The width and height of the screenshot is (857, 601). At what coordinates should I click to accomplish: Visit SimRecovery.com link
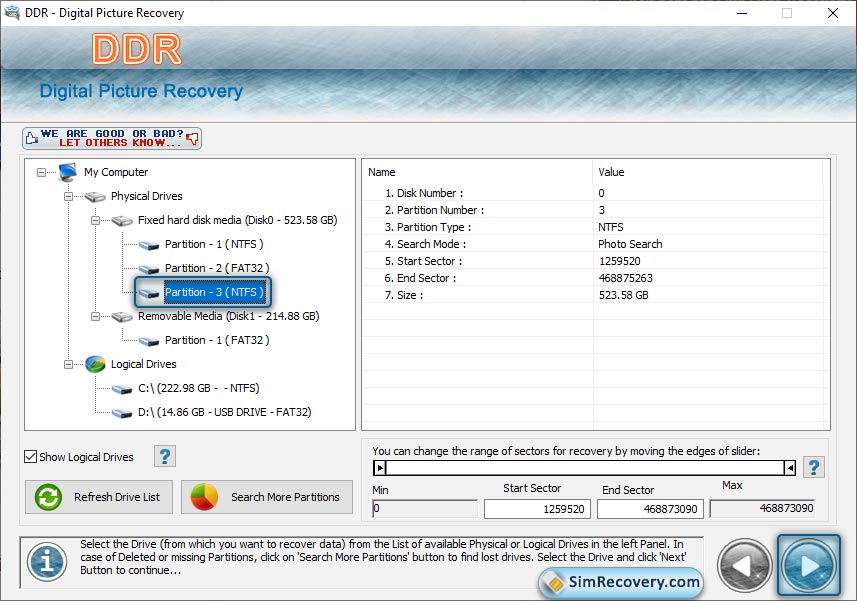[621, 582]
